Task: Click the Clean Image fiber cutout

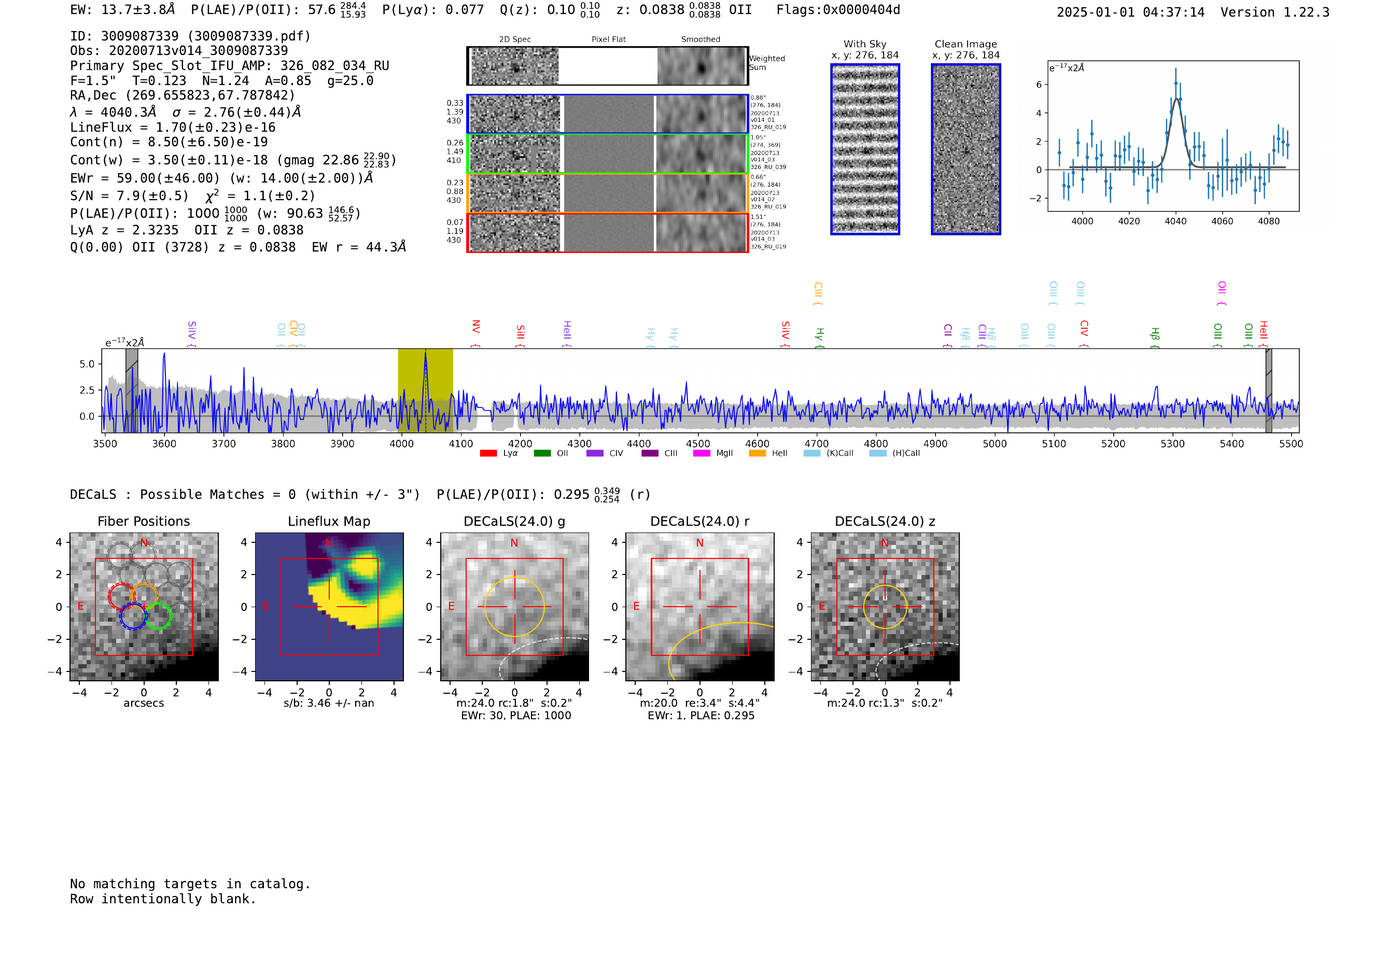Action: [966, 149]
